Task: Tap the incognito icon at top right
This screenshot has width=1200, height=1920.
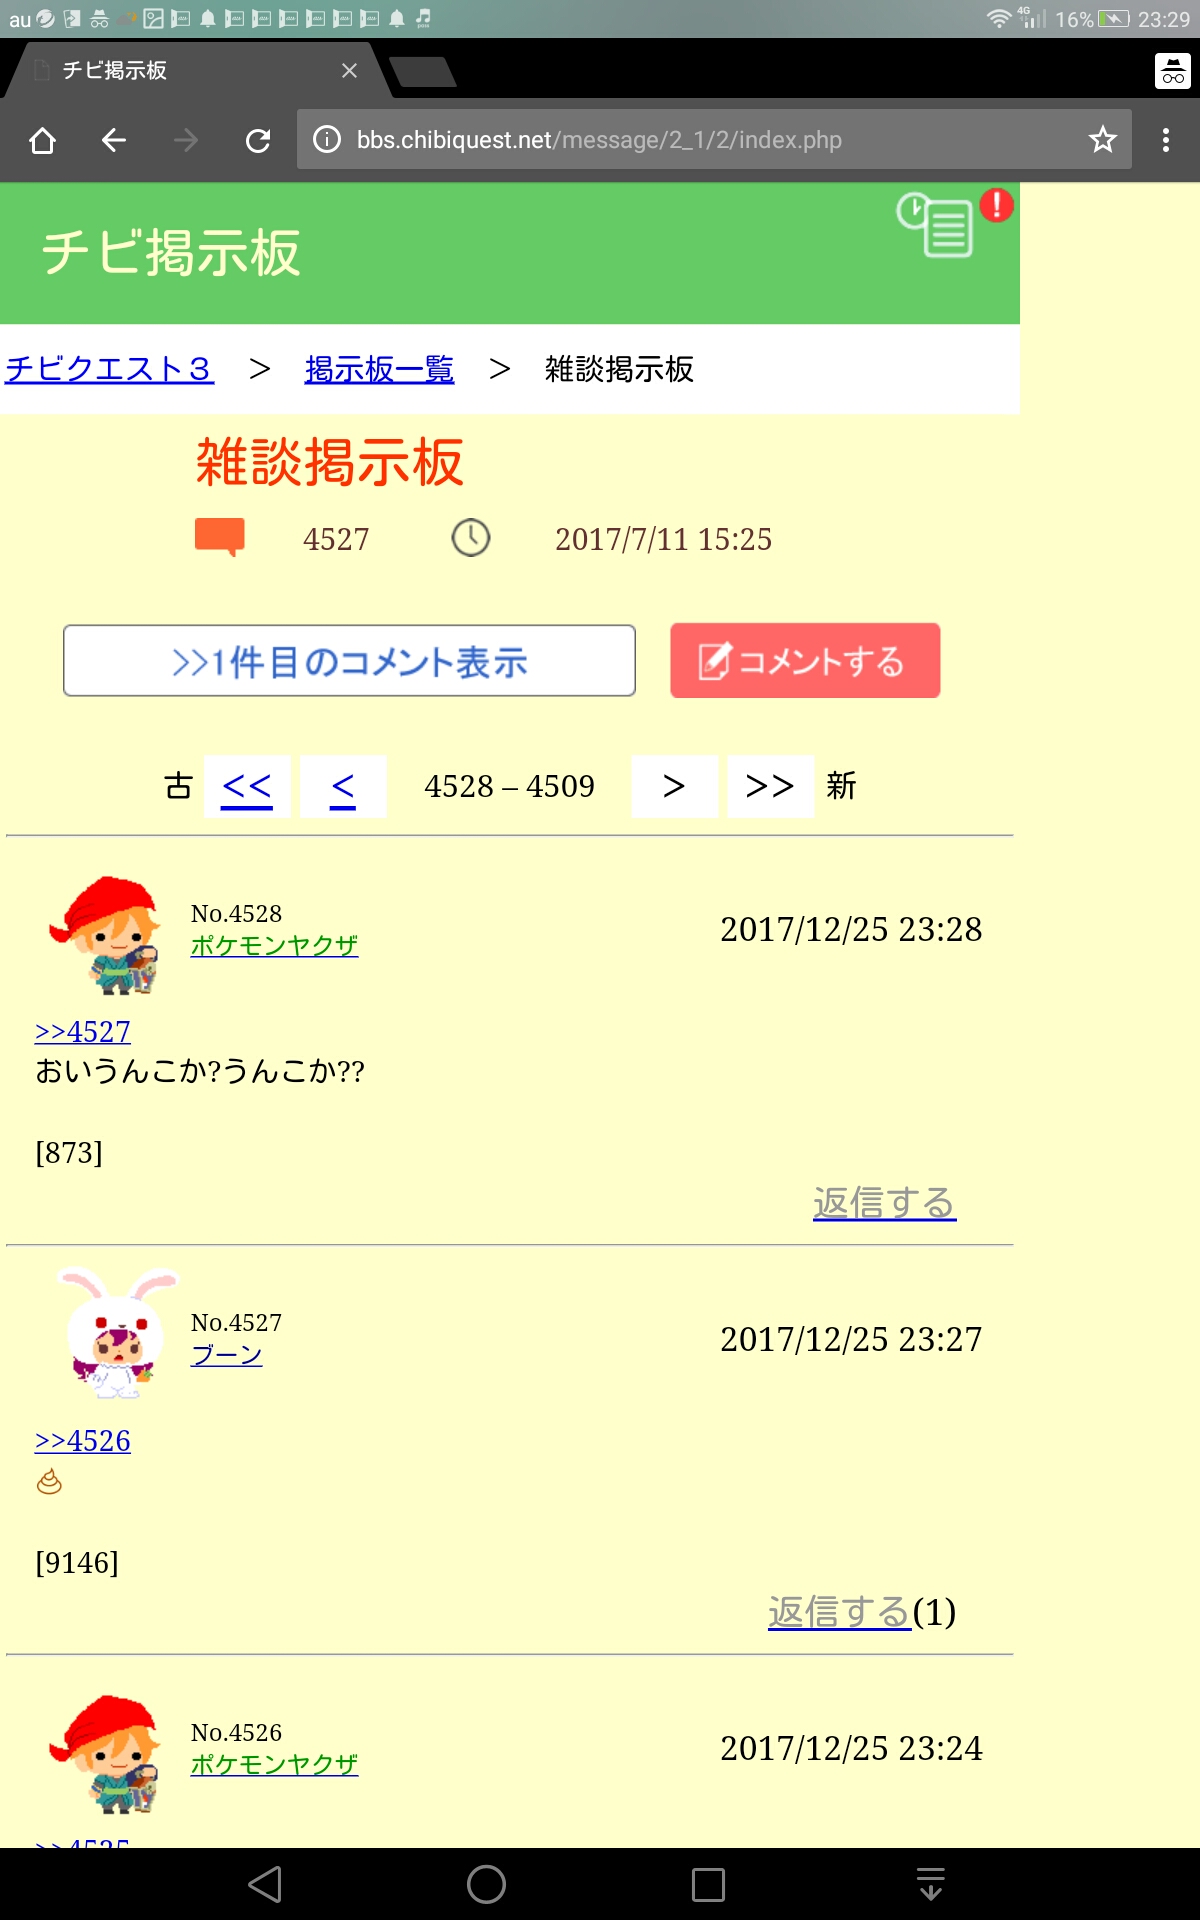Action: (1172, 71)
